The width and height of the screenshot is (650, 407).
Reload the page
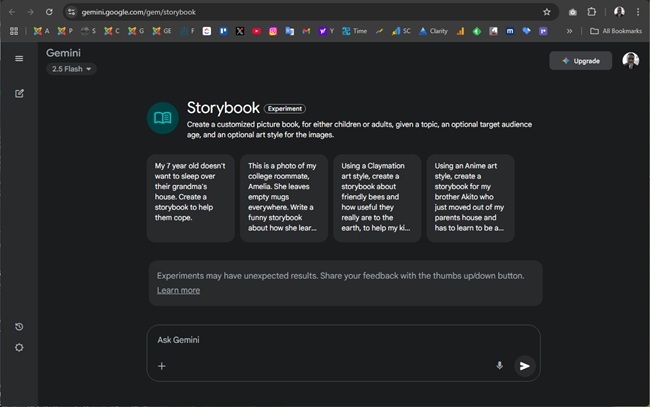tap(49, 12)
